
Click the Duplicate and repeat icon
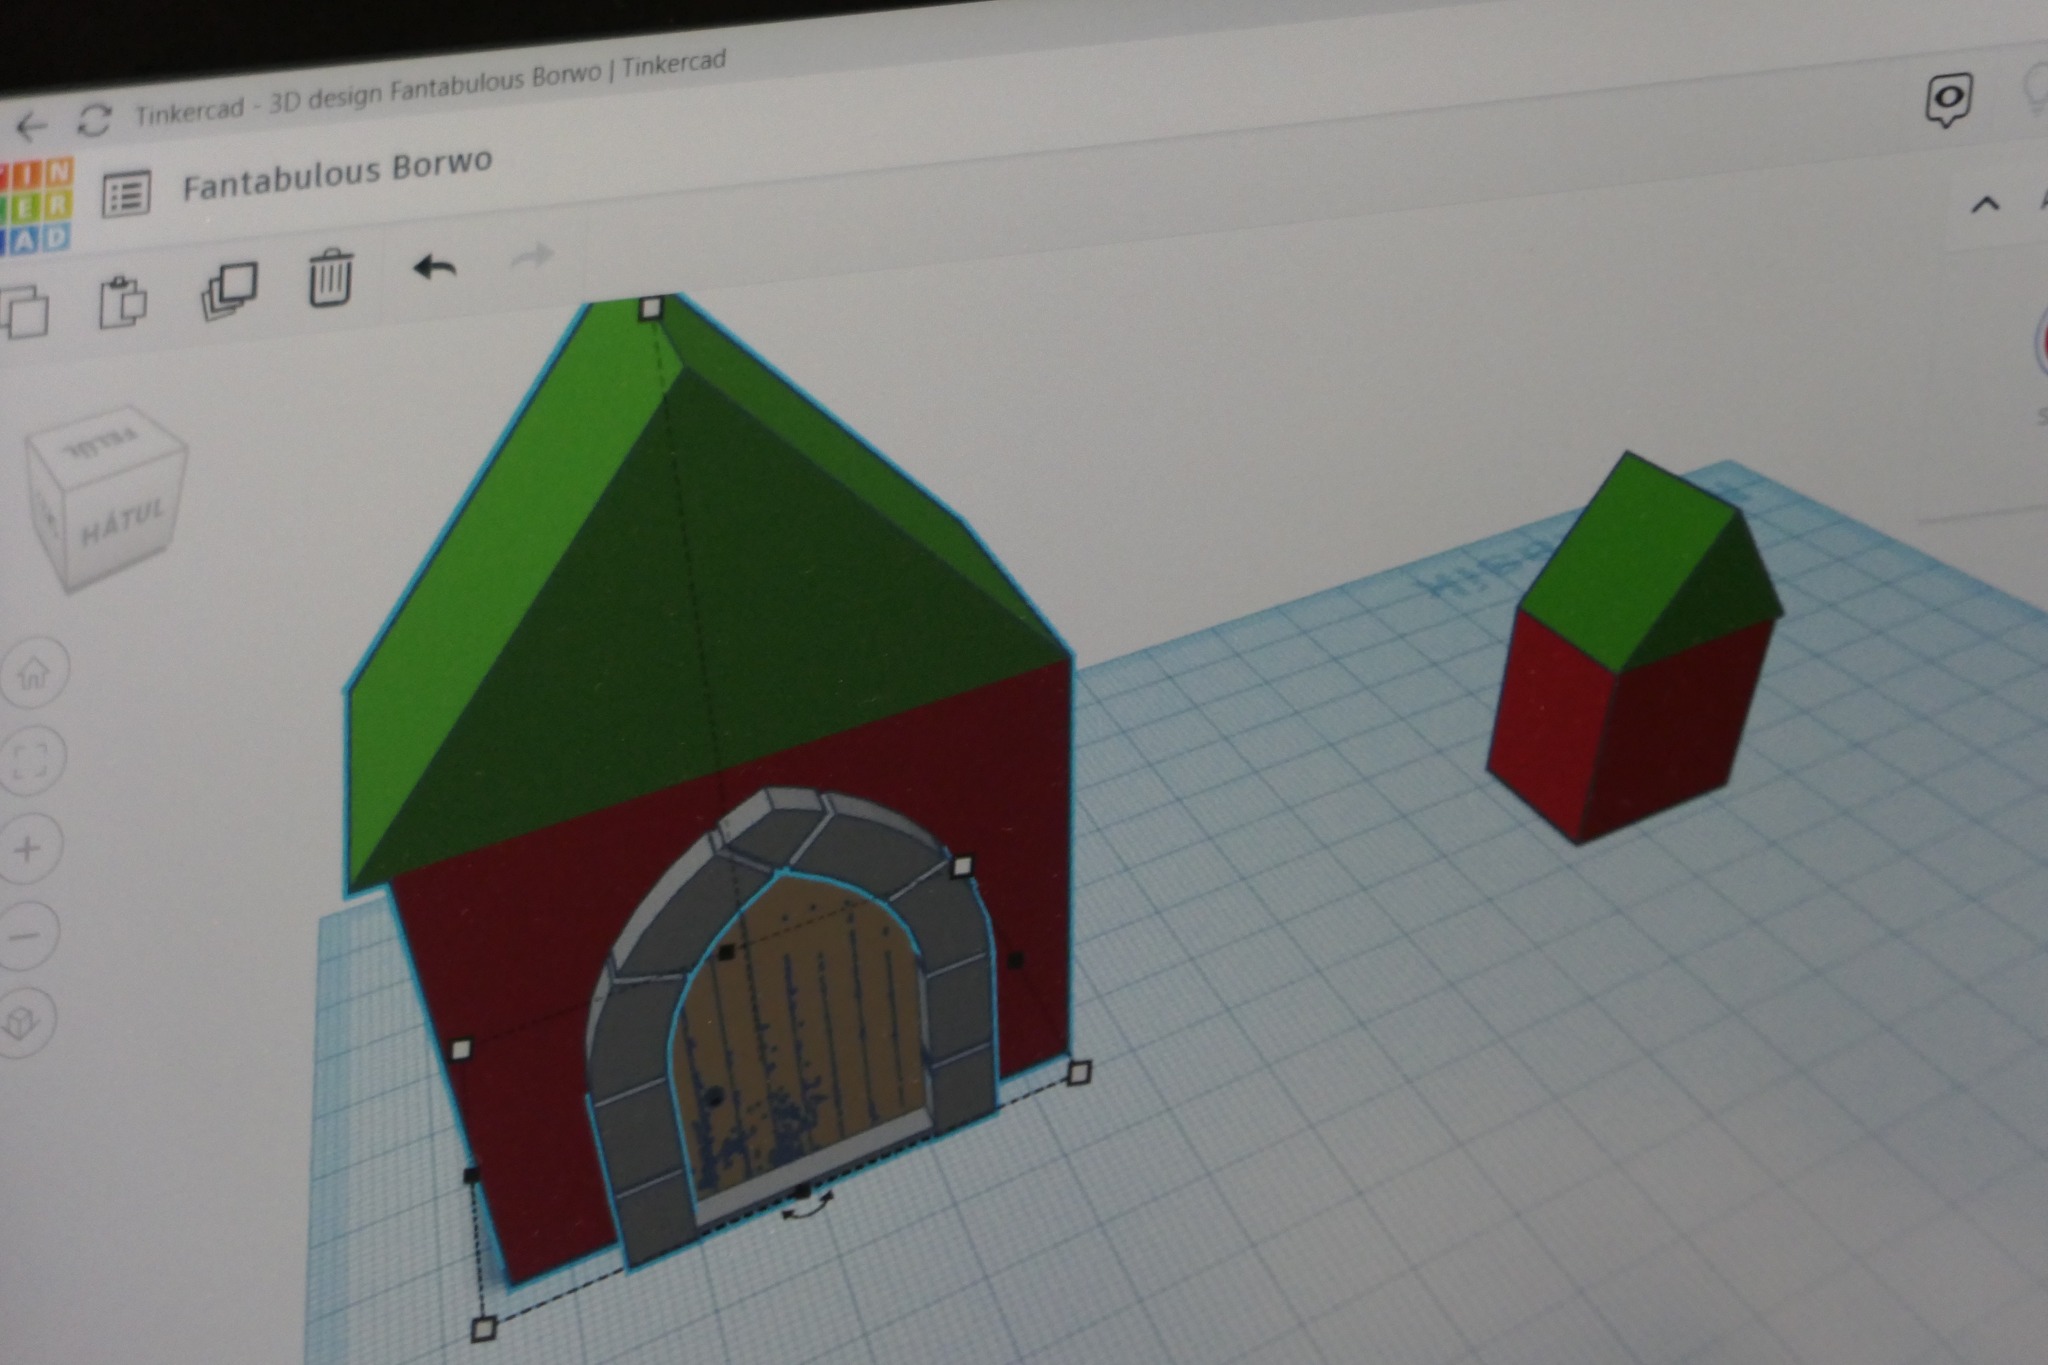tap(229, 291)
